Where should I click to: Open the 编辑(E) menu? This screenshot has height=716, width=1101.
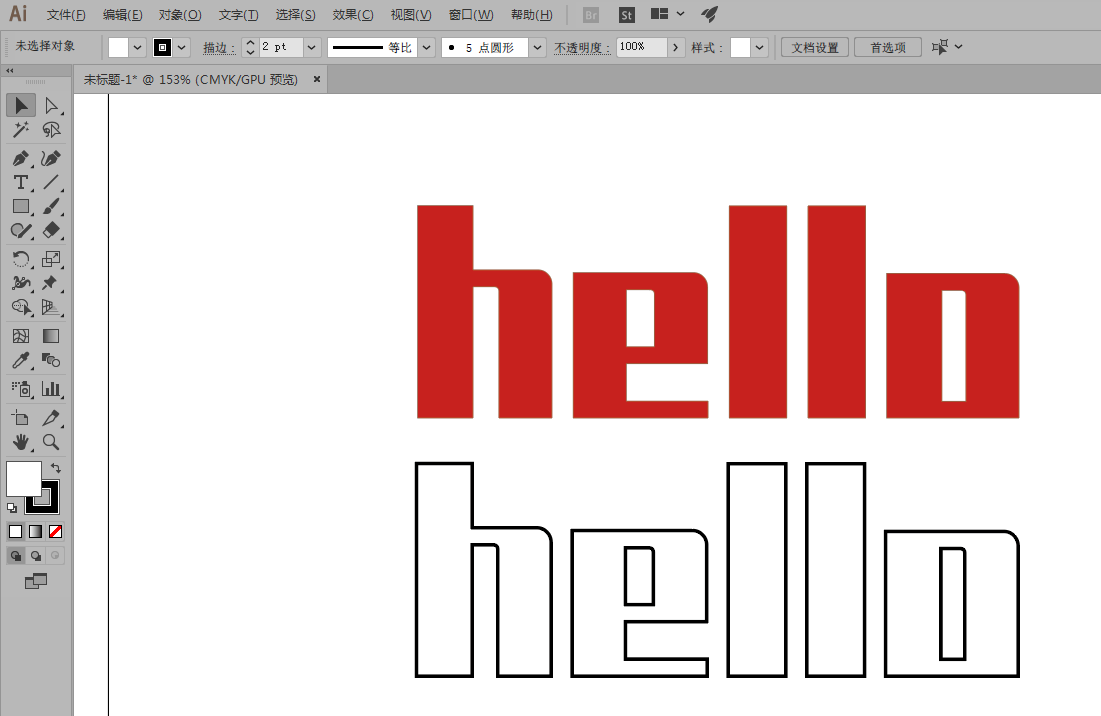tap(123, 15)
